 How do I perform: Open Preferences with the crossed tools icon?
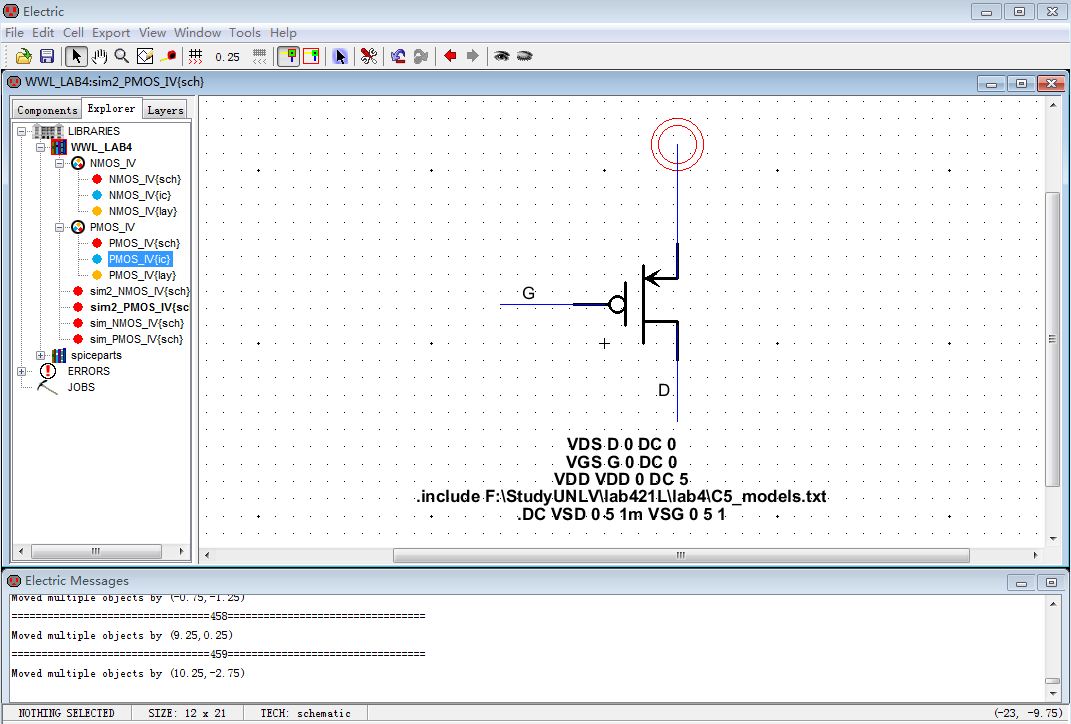pos(369,56)
